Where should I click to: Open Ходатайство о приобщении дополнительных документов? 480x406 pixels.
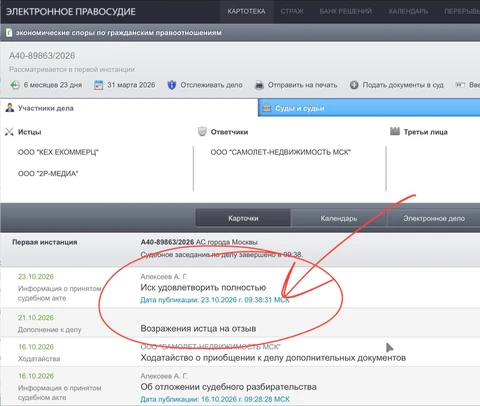(x=273, y=358)
